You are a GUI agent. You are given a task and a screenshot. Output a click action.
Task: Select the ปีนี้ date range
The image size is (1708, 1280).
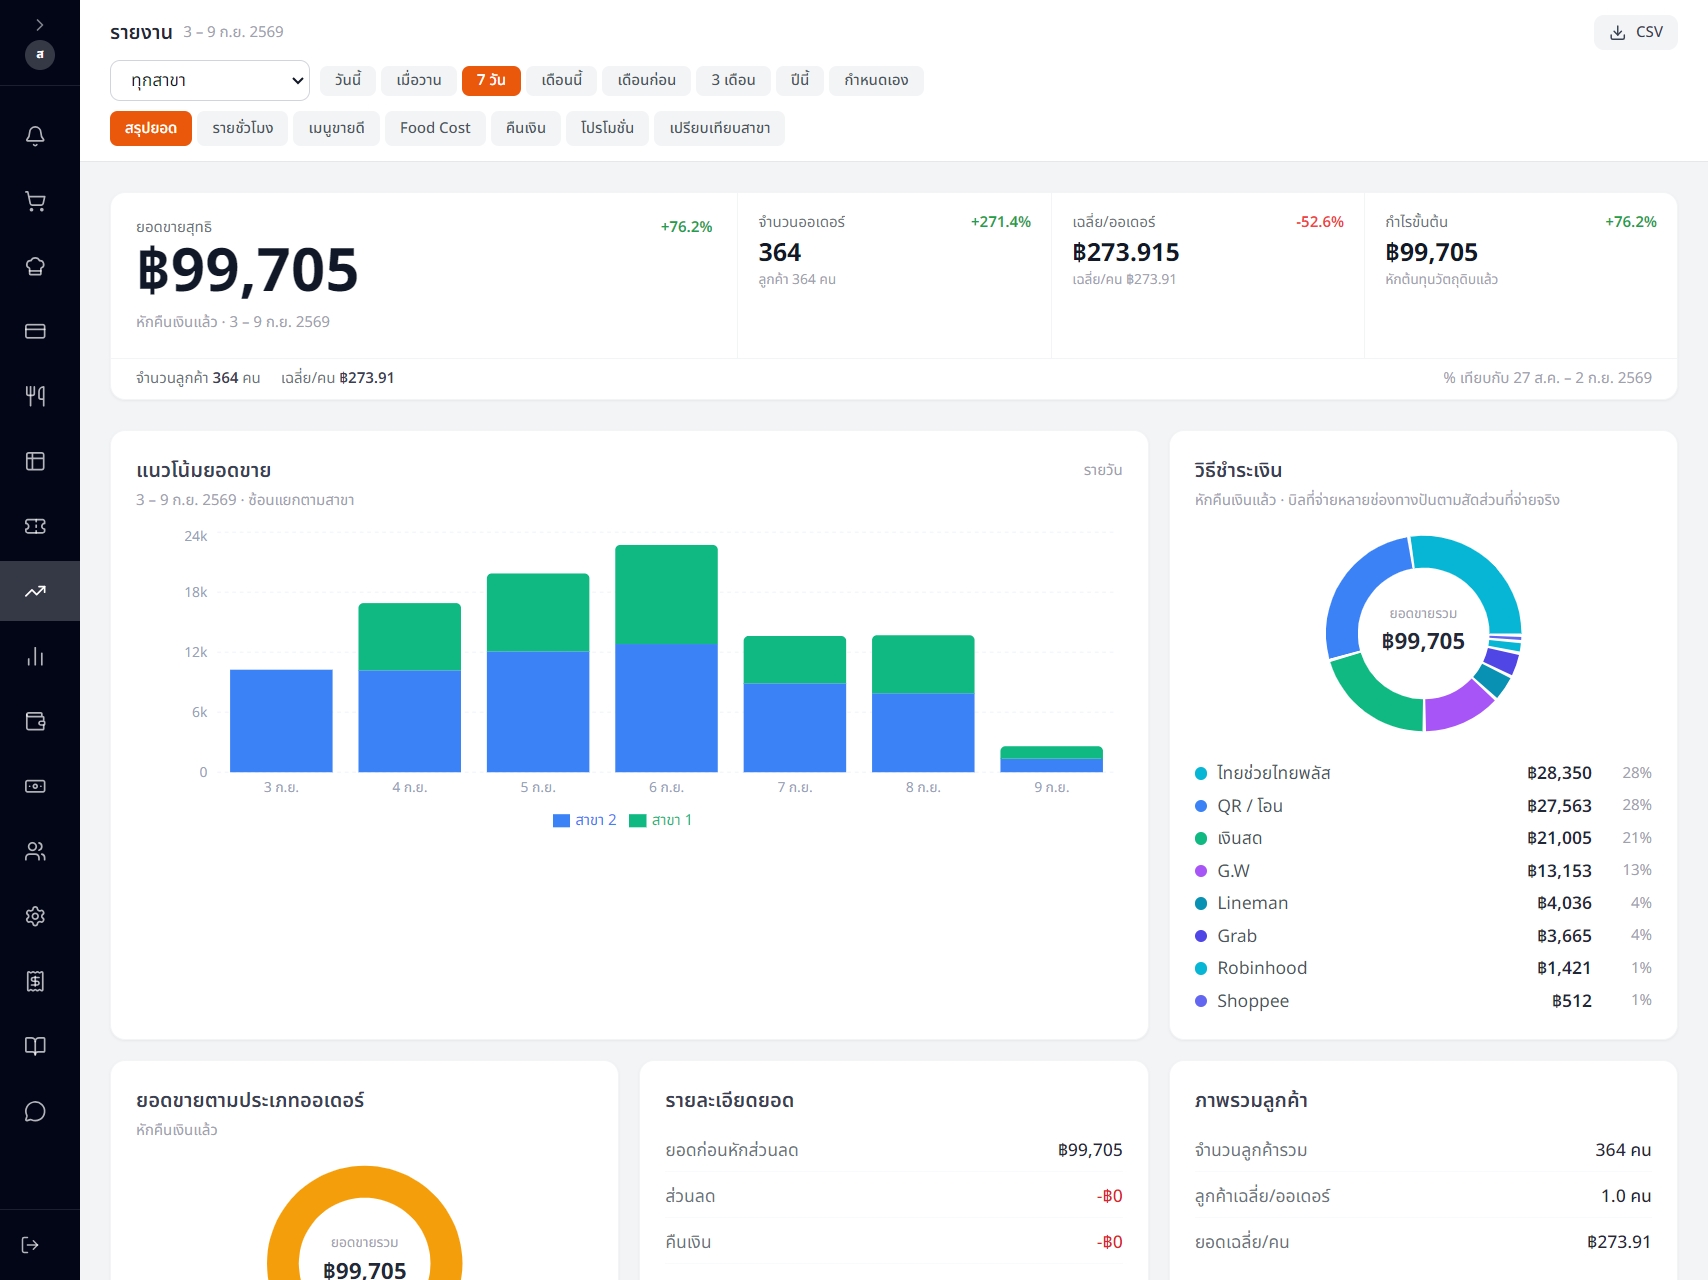coord(800,80)
